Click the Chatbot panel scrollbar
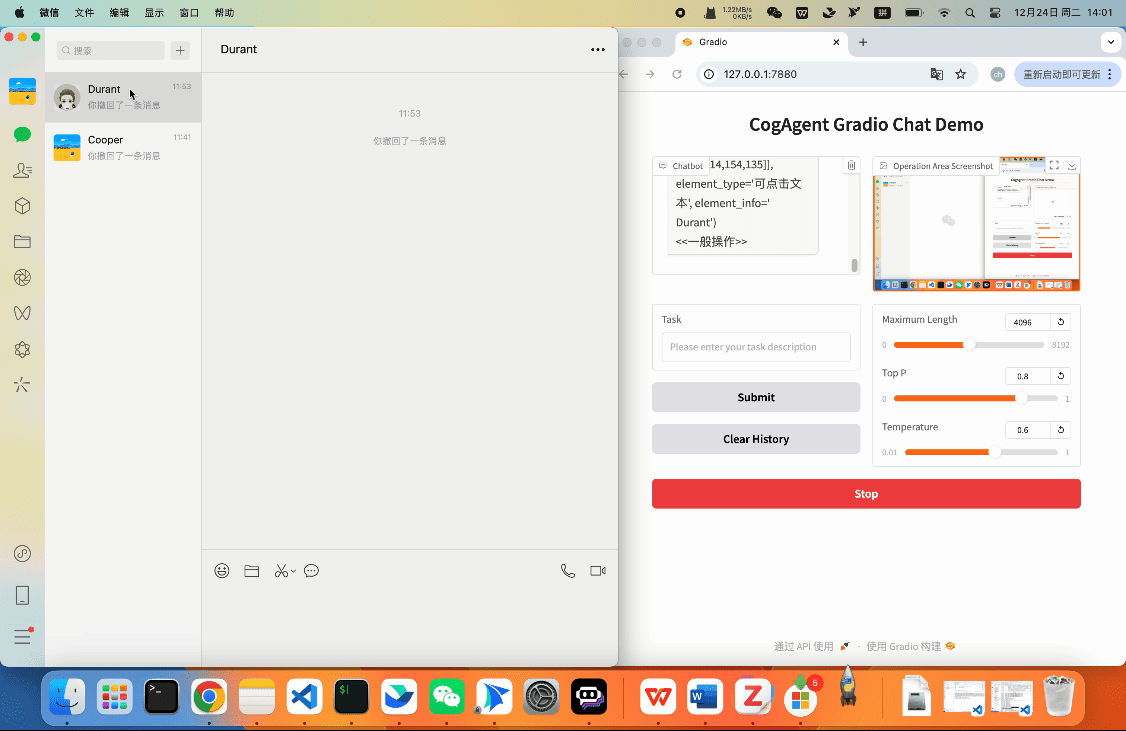This screenshot has height=731, width=1126. pos(854,265)
